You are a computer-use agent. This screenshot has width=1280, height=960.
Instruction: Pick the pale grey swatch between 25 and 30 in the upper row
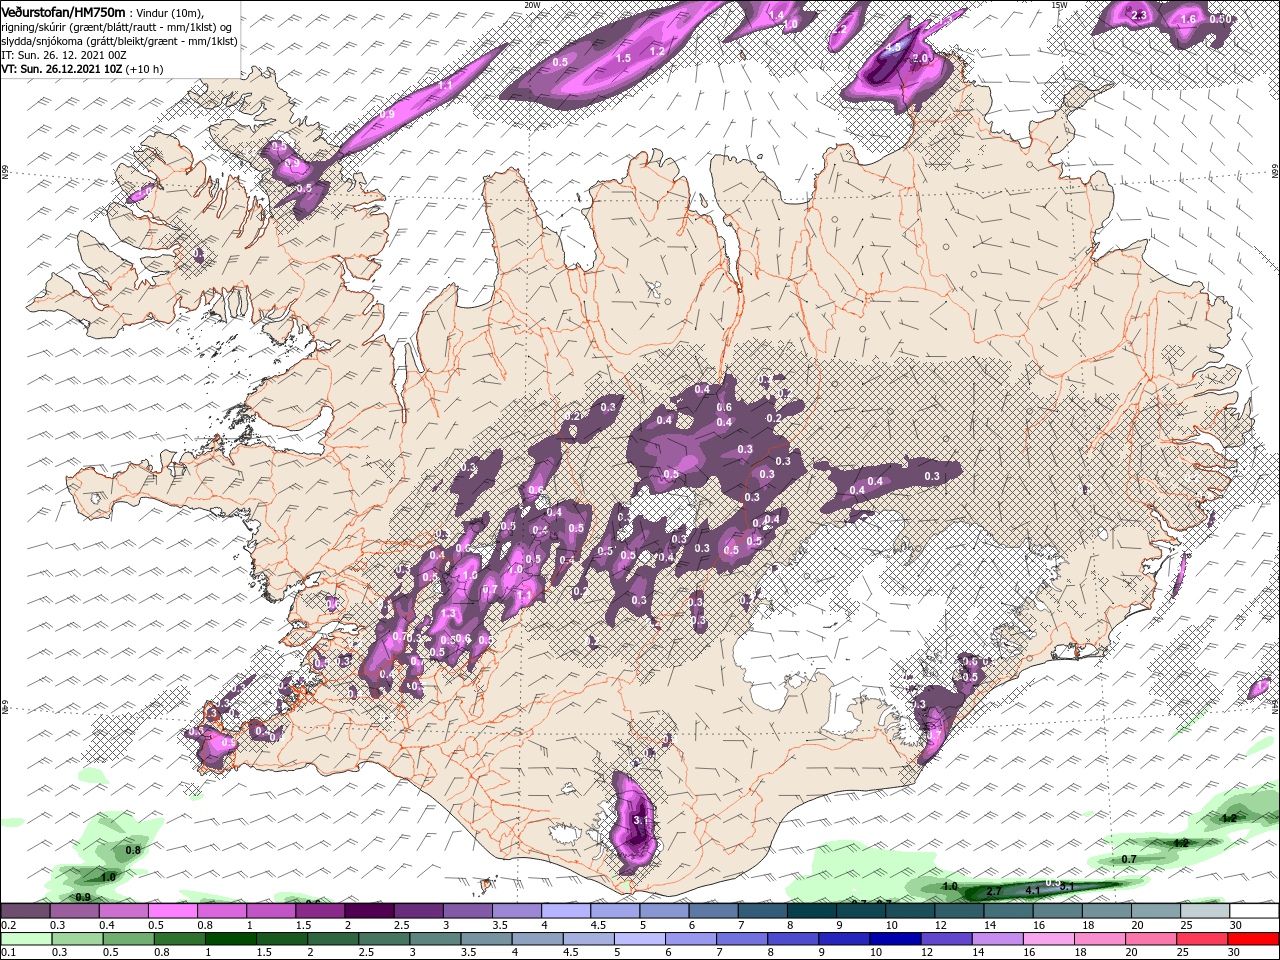click(x=1205, y=911)
